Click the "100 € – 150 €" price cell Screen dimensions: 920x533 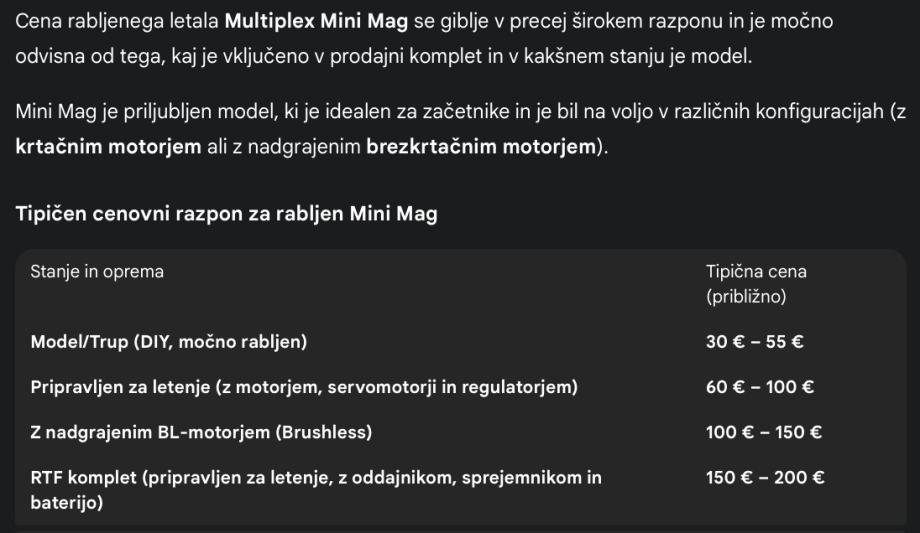click(x=763, y=433)
